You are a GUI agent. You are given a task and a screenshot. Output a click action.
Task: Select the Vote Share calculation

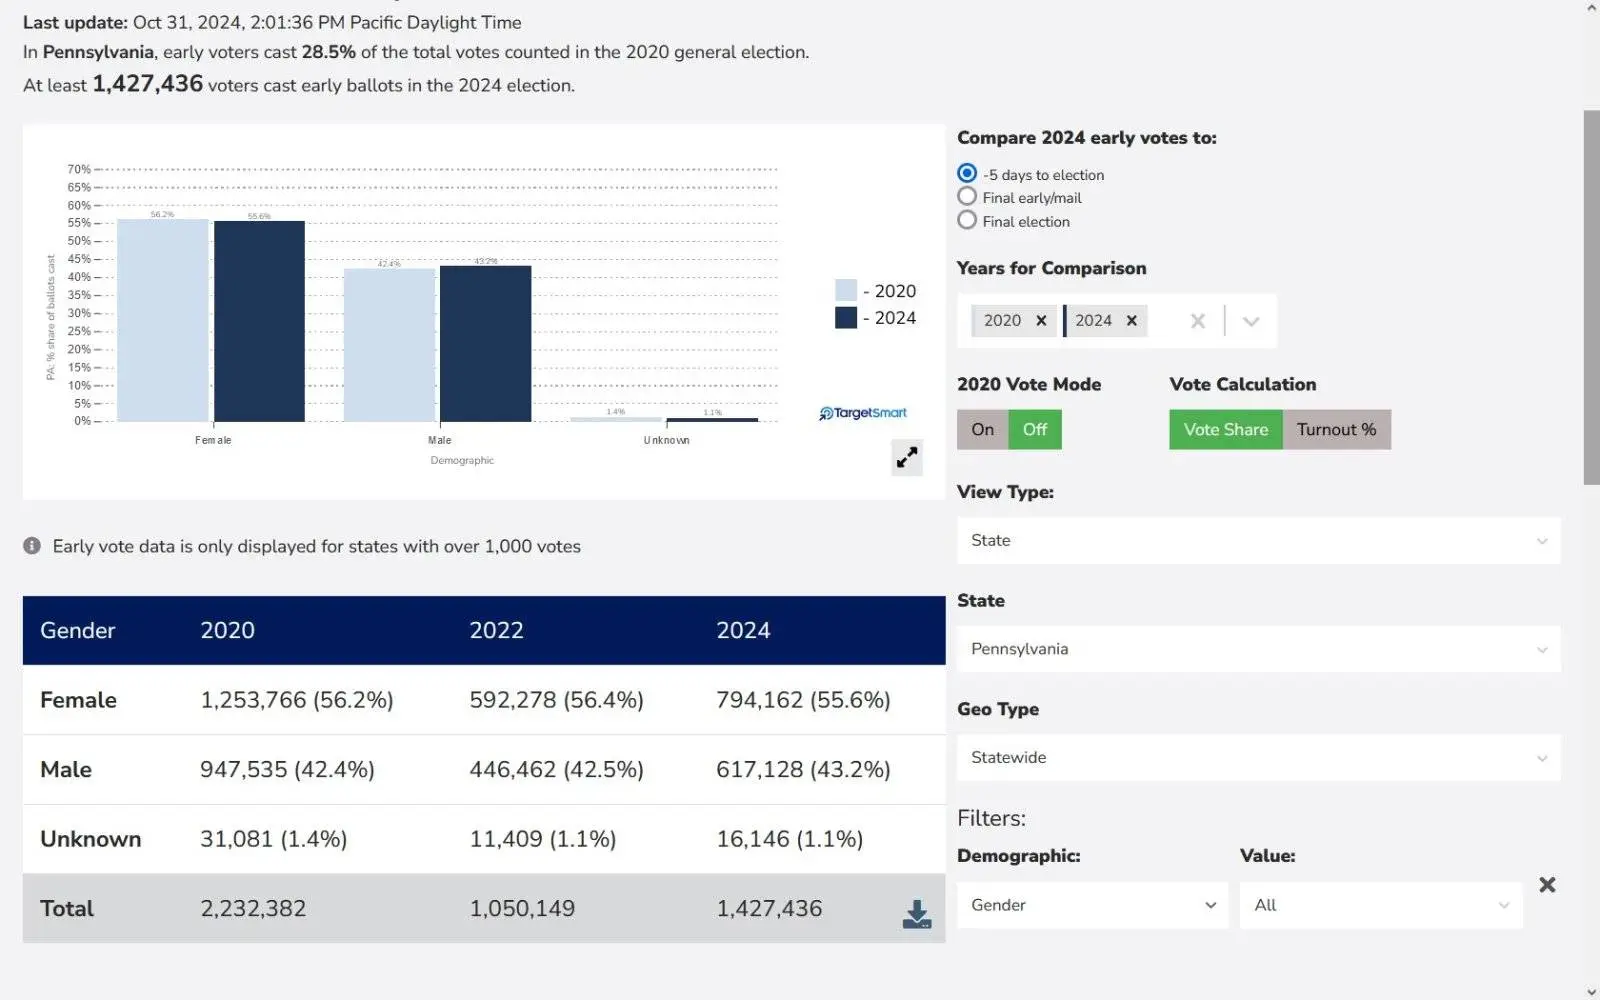pyautogui.click(x=1225, y=430)
